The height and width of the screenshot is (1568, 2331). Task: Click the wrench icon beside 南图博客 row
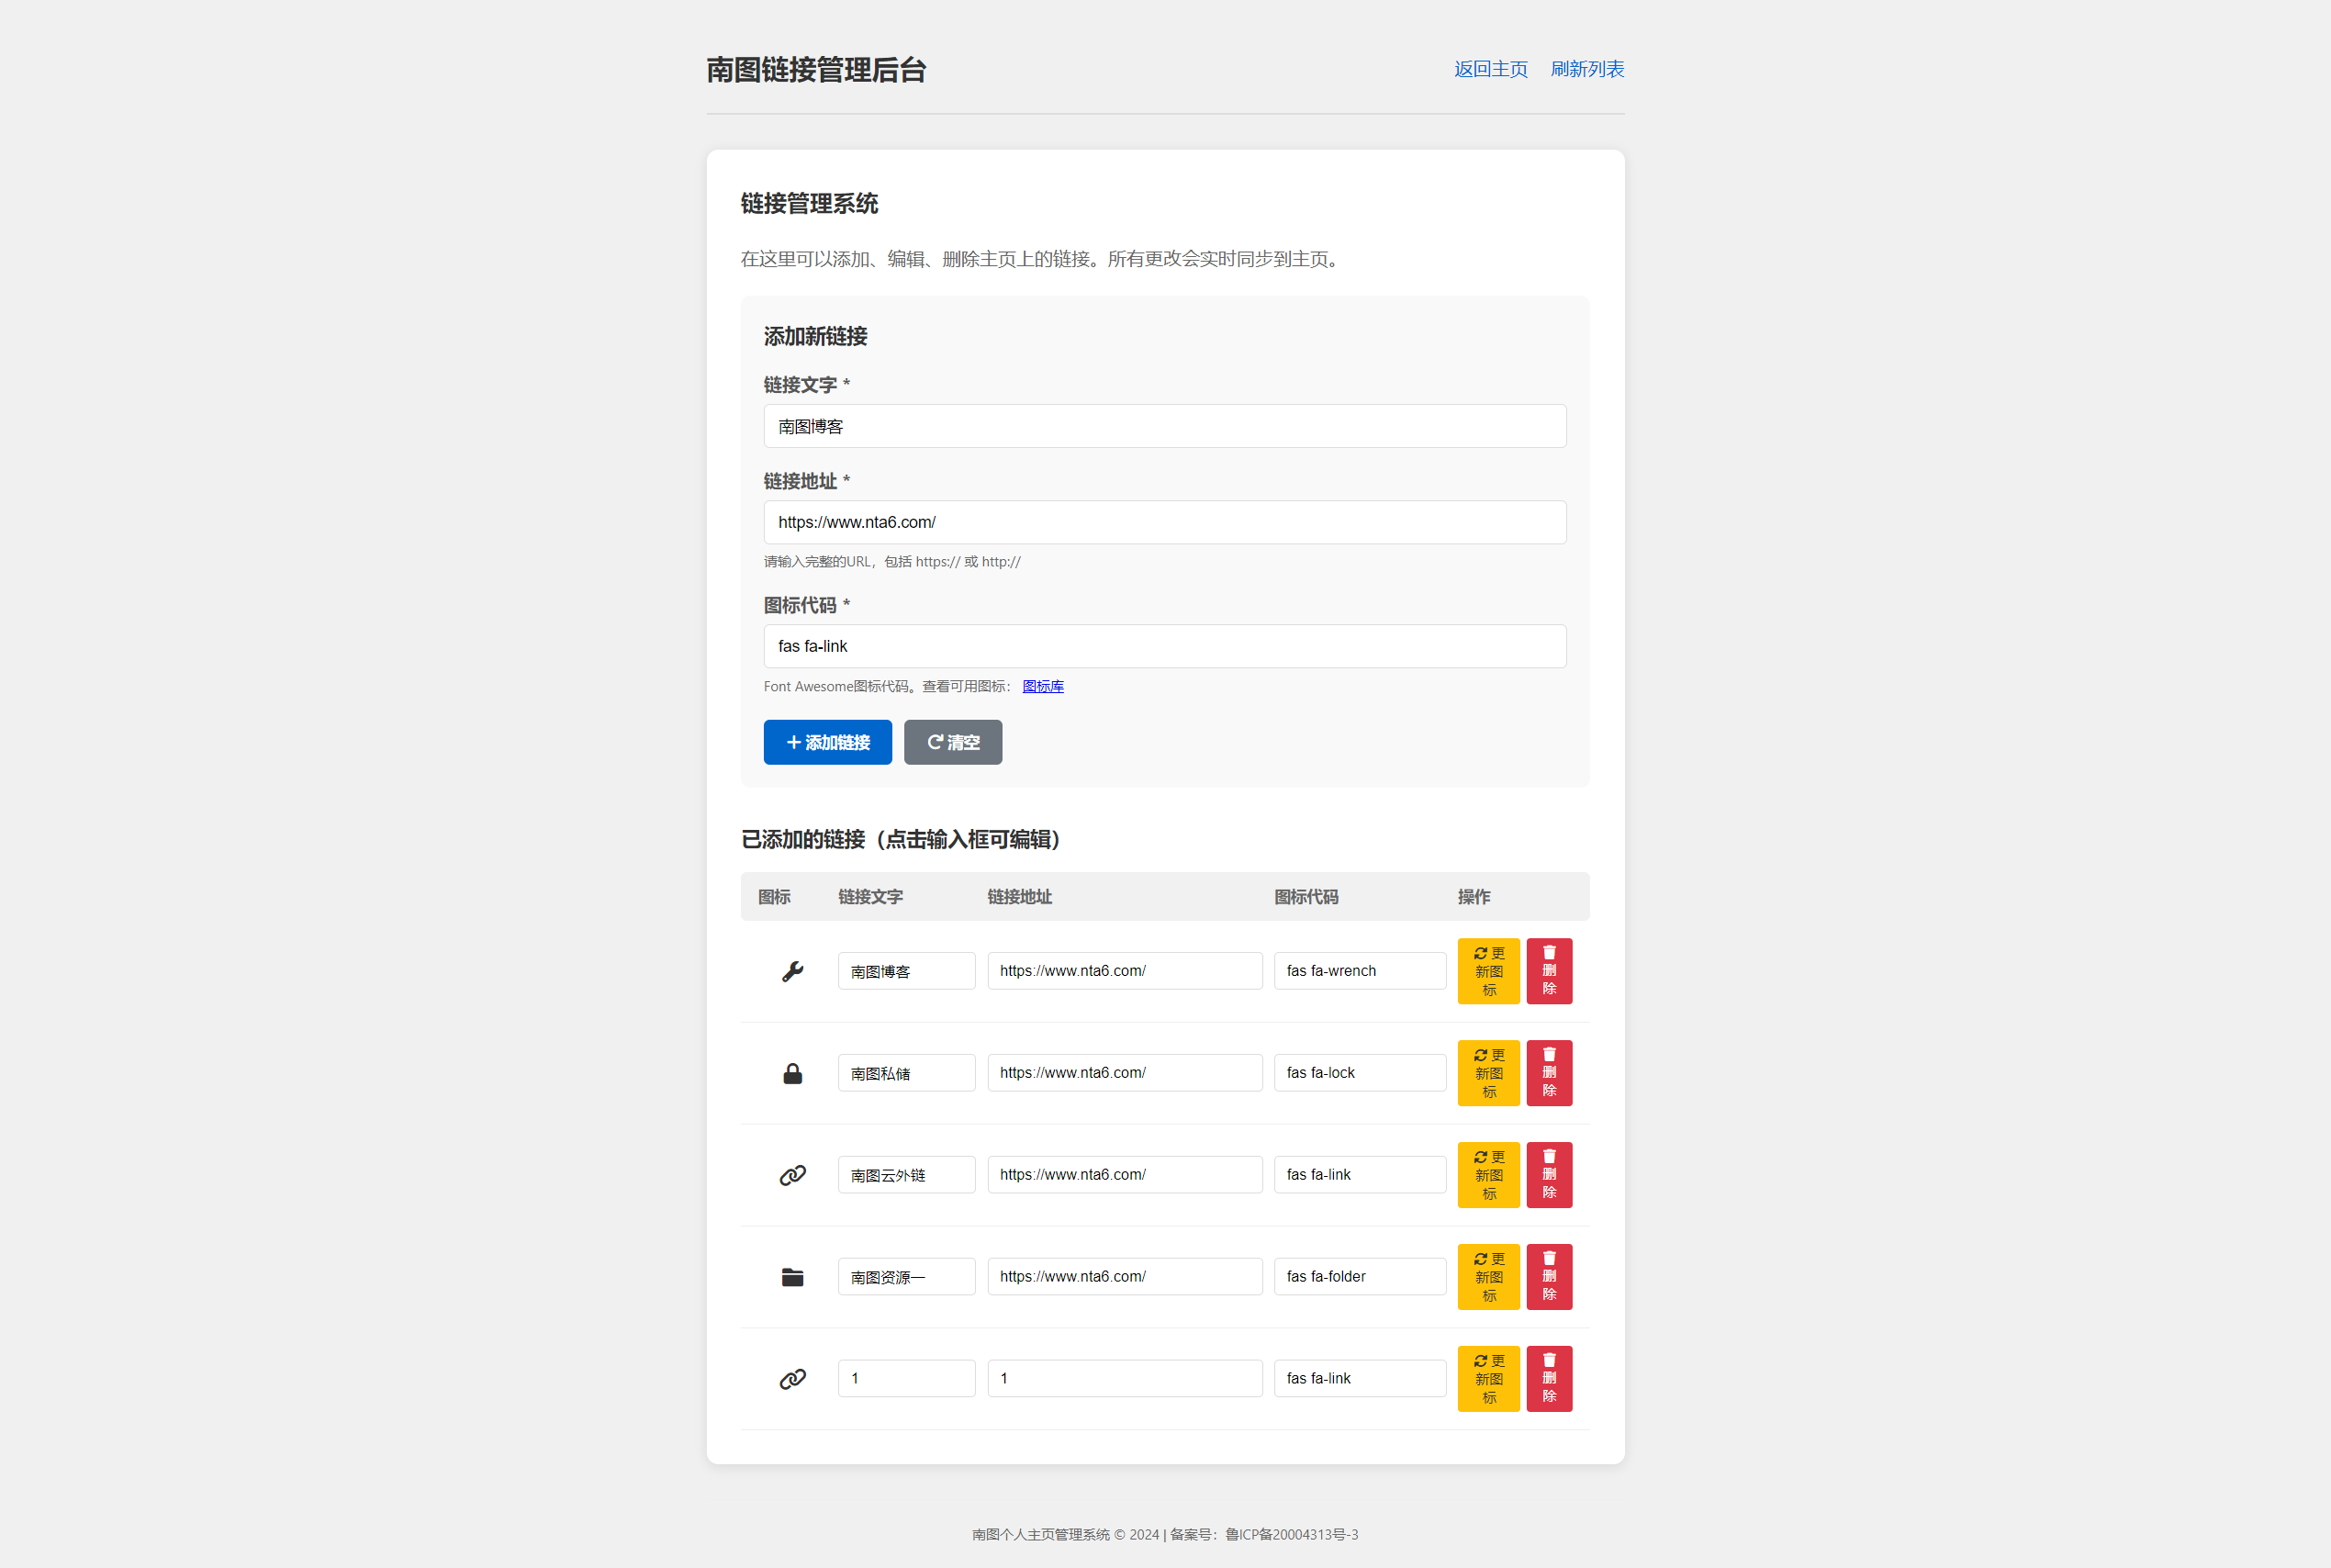(791, 970)
